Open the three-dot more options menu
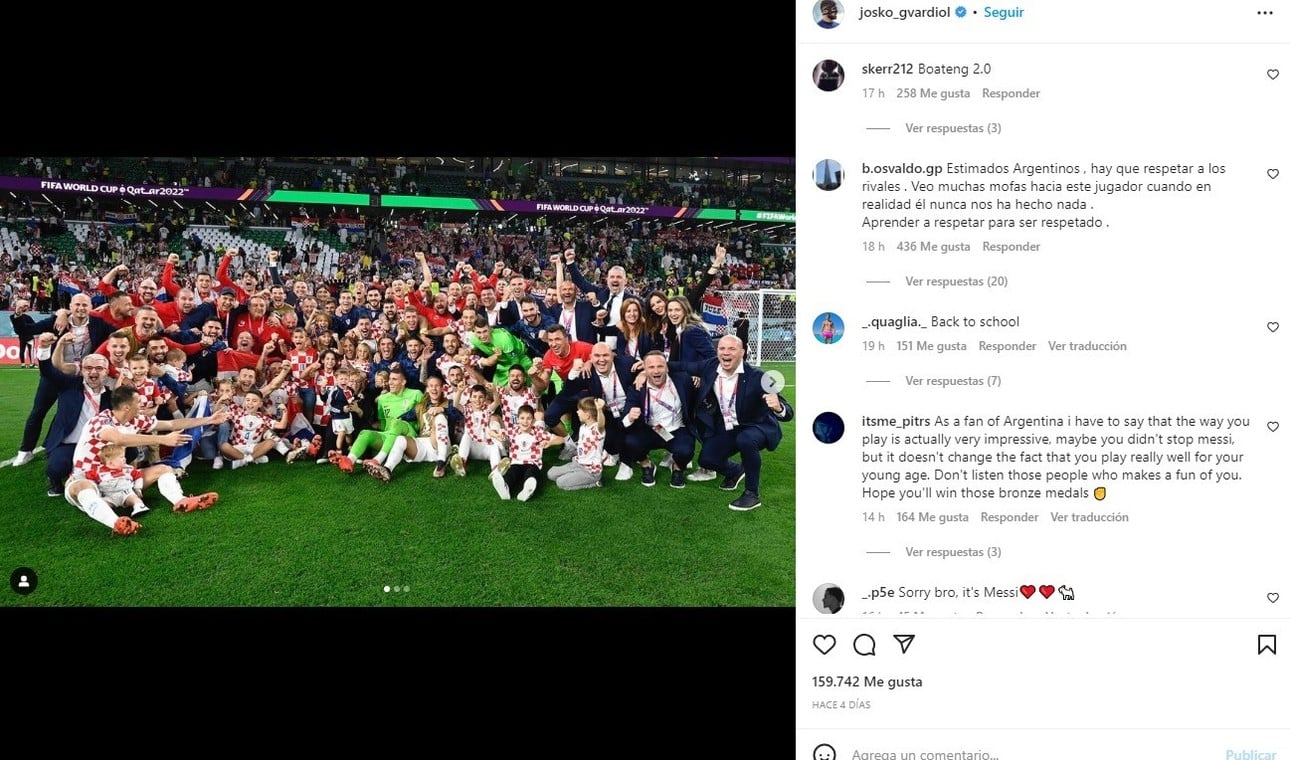Image resolution: width=1290 pixels, height=760 pixels. (x=1265, y=13)
